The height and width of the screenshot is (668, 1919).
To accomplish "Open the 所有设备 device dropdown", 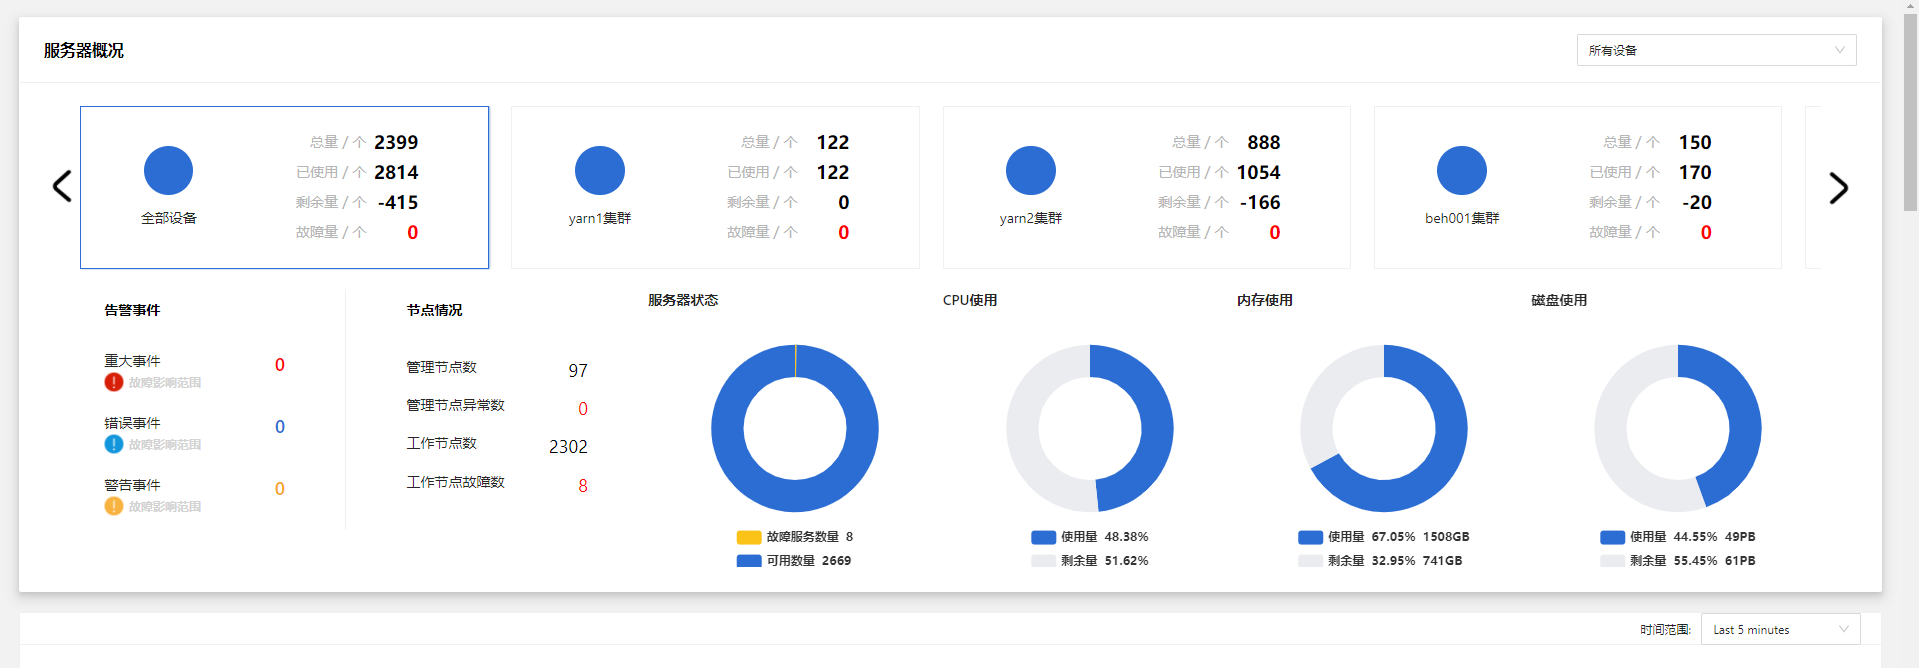I will pyautogui.click(x=1716, y=50).
